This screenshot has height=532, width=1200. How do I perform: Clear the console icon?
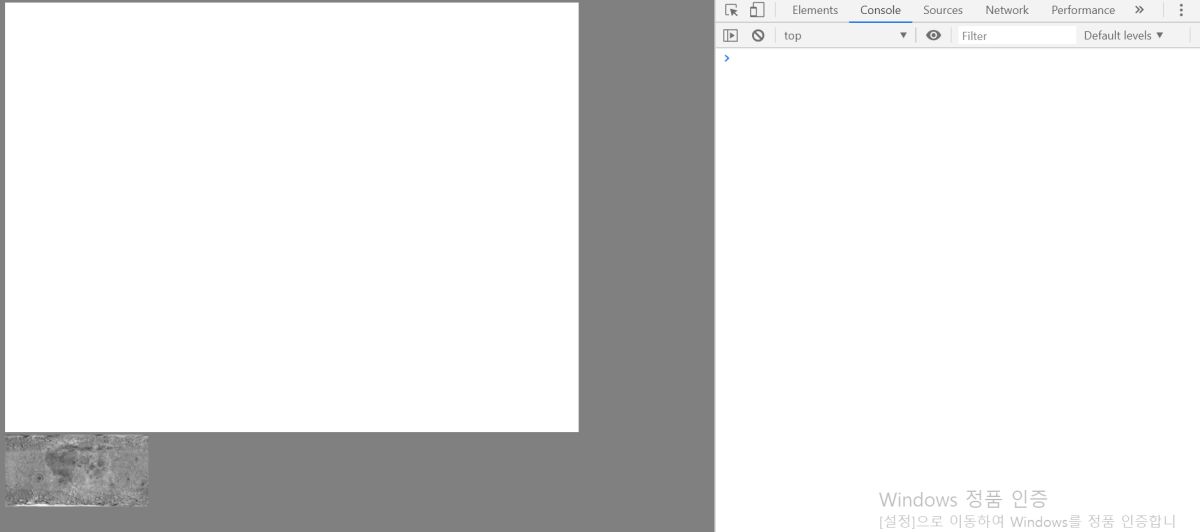tap(758, 35)
